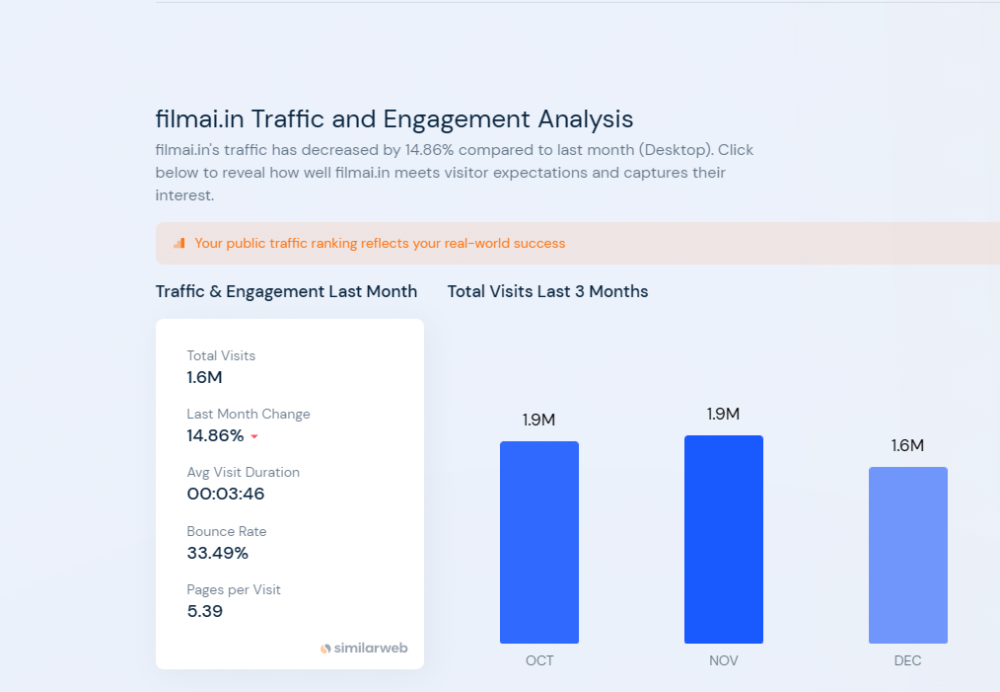Click the 1.6M label above the DEC bar
This screenshot has width=1000, height=692.
click(908, 445)
